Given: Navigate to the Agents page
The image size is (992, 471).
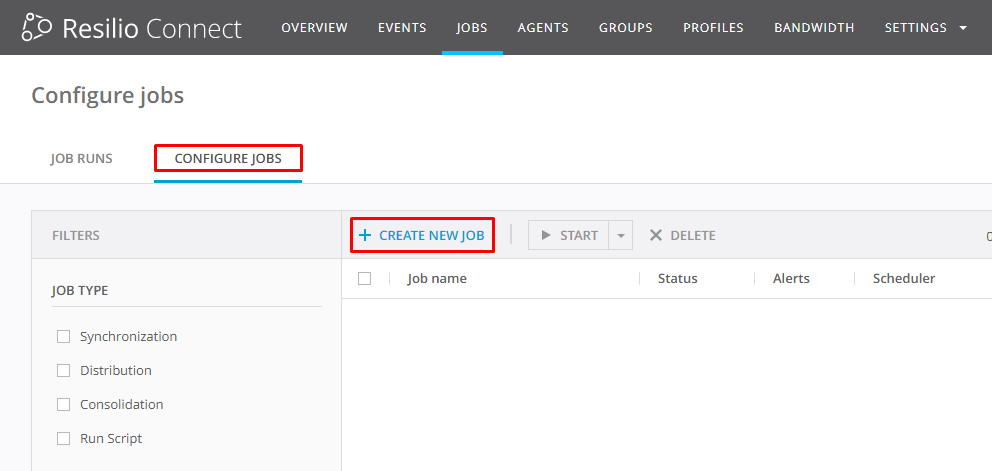Looking at the screenshot, I should (x=543, y=28).
